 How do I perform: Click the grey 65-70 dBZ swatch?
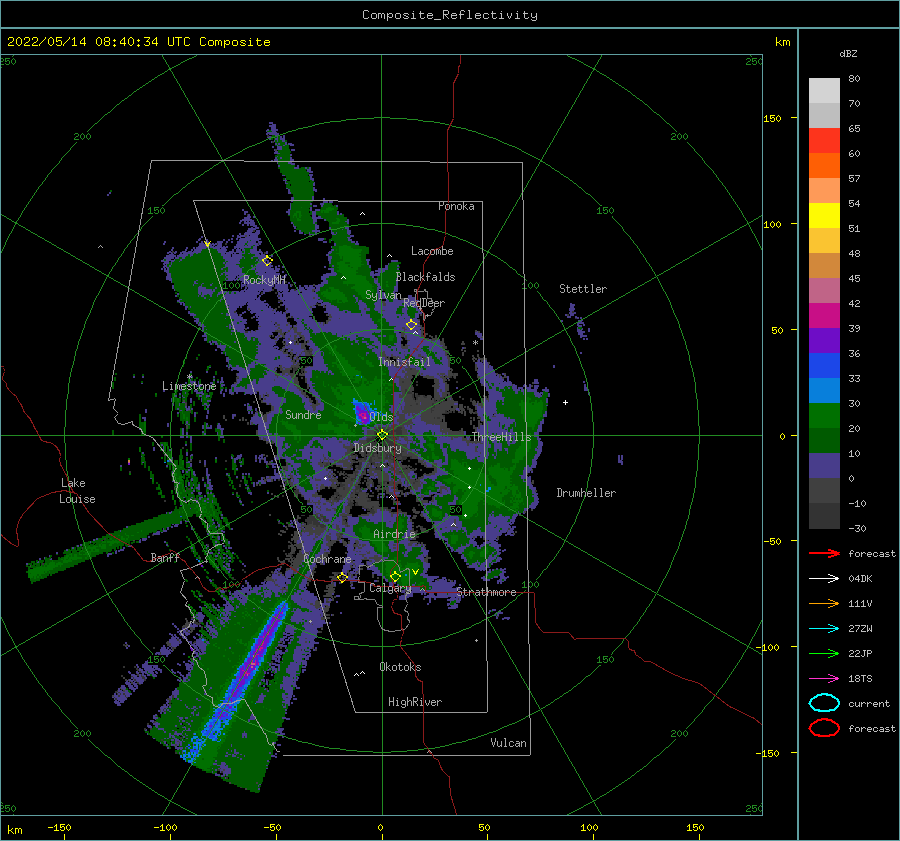(x=824, y=115)
